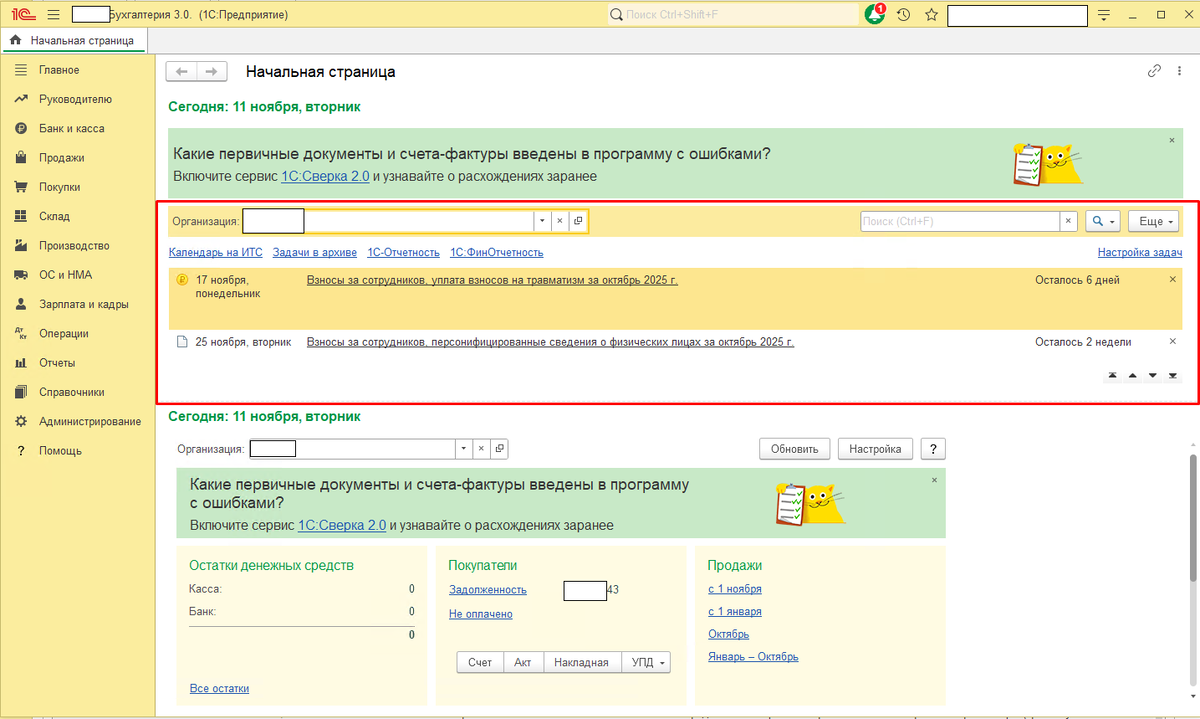Image resolution: width=1200 pixels, height=719 pixels.
Task: Dismiss the 25 ноября task row
Action: [1173, 342]
